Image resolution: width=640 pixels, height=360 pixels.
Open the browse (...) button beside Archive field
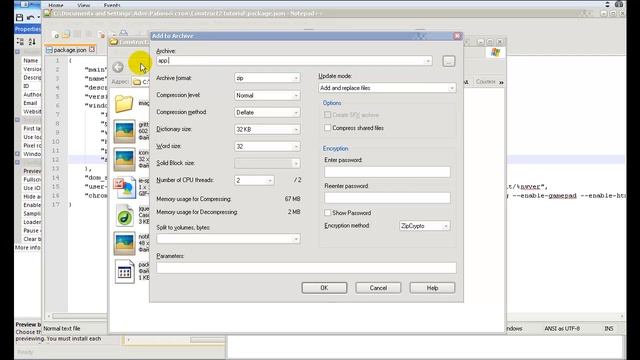449,61
